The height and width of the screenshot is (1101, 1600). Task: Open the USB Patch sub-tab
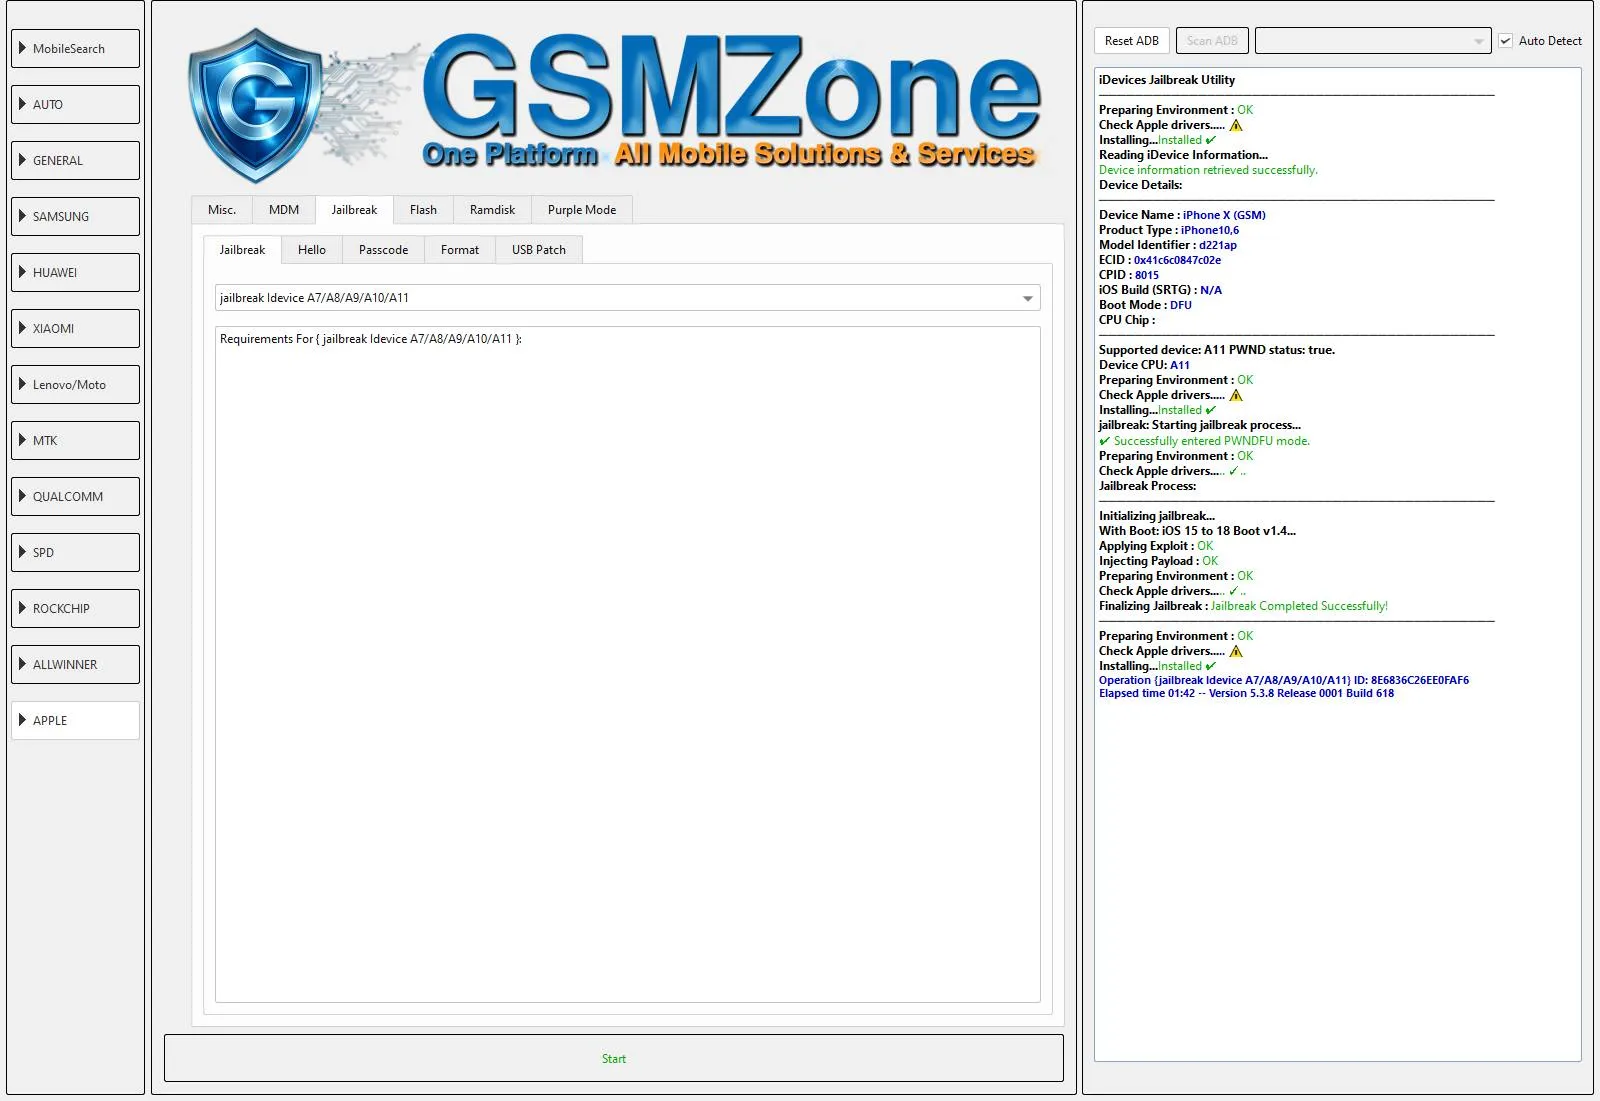coord(538,250)
